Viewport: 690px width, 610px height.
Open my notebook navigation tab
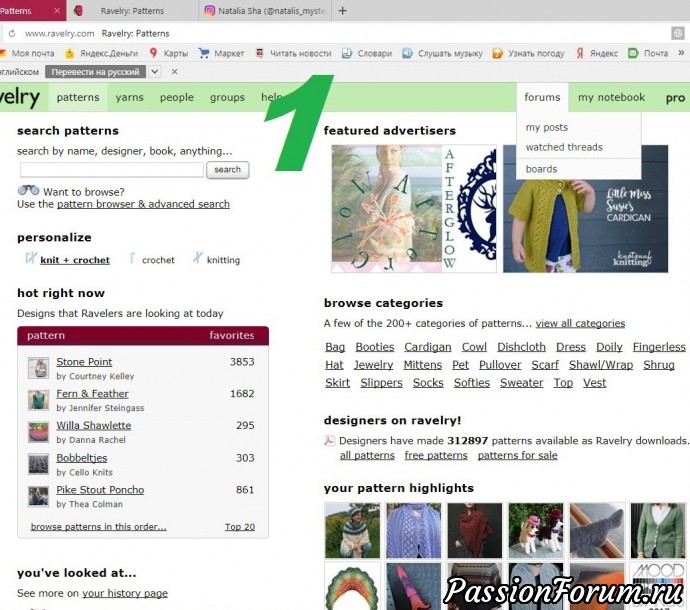pyautogui.click(x=611, y=97)
